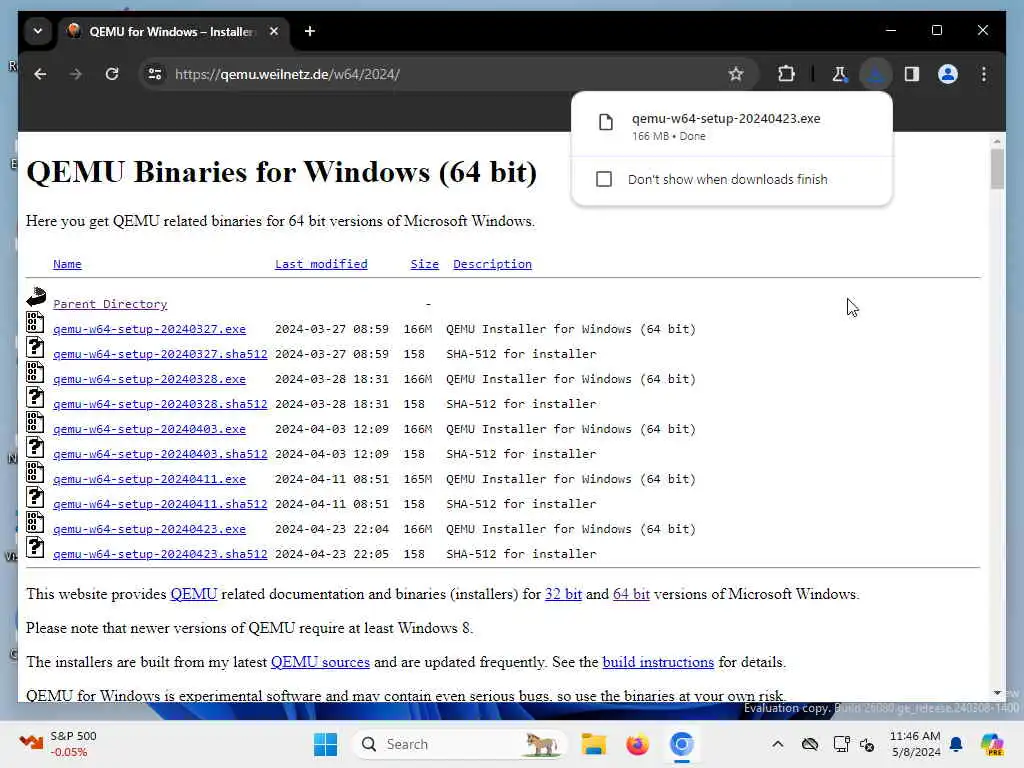Viewport: 1024px width, 768px height.
Task: Open the S&P 500 widget
Action: [59, 744]
